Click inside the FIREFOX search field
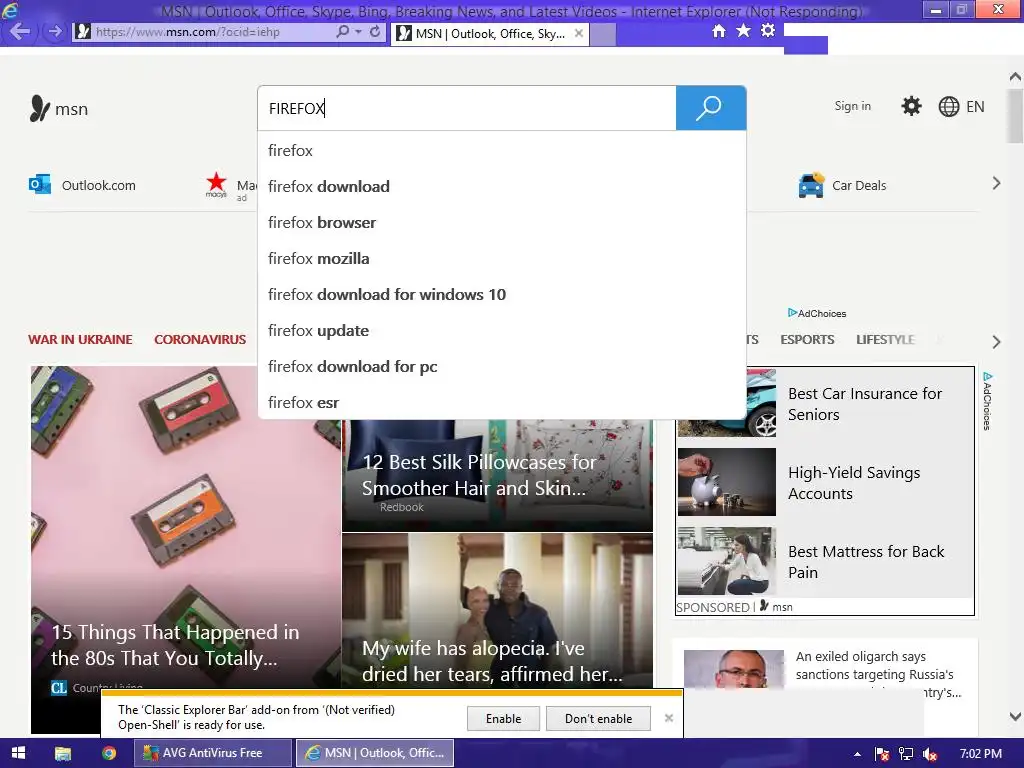Image resolution: width=1024 pixels, height=768 pixels. [x=467, y=108]
